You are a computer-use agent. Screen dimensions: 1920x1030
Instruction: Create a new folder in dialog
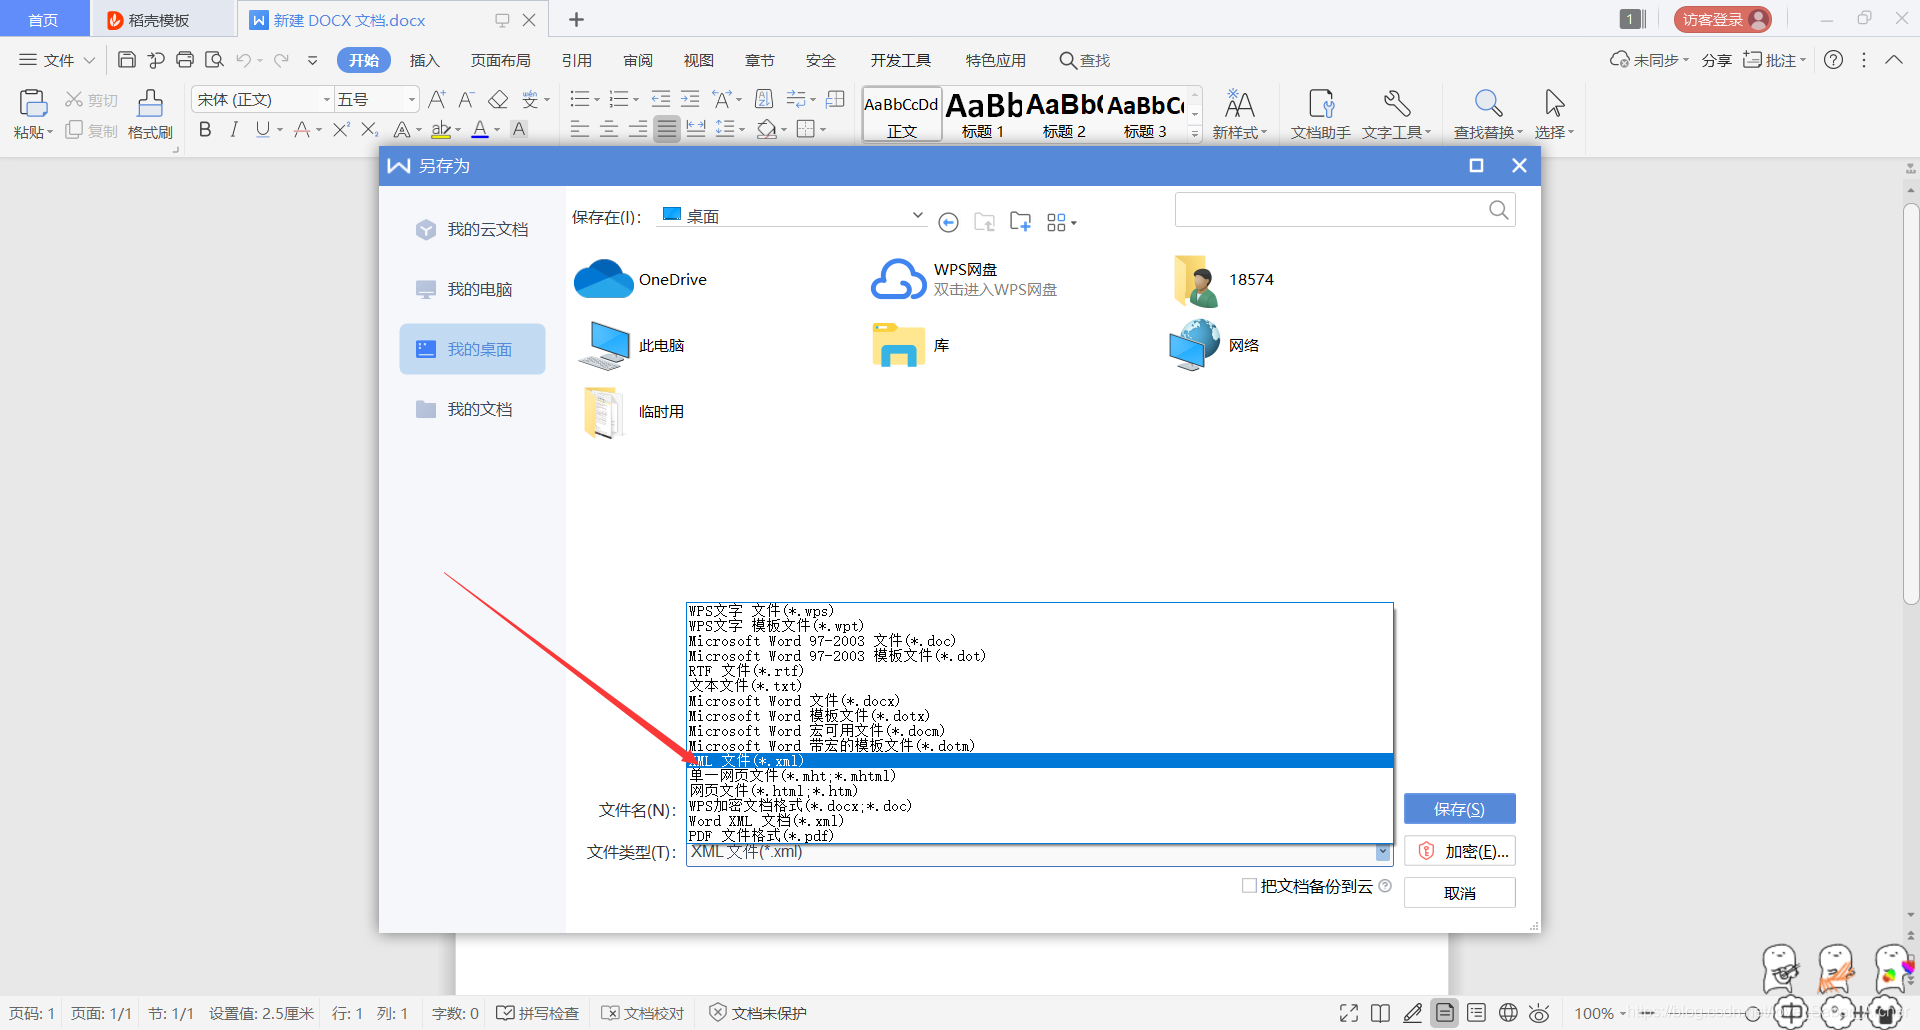(1020, 222)
